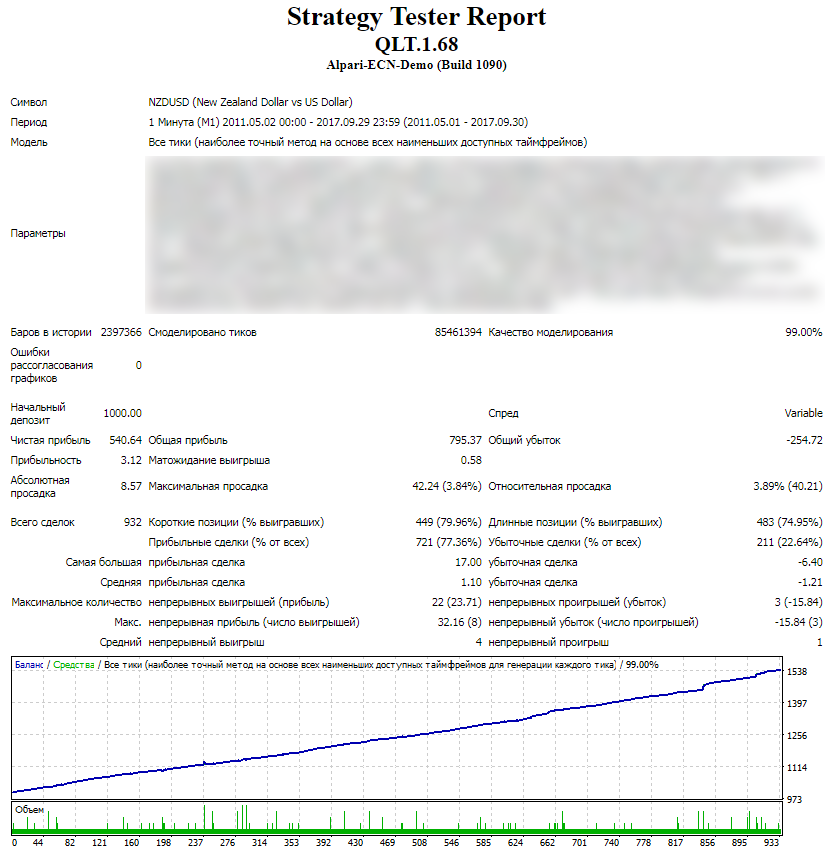Viewport: 832px width, 854px height.
Task: Click consecutive wins value '22 (23.71)'
Action: [x=457, y=602]
